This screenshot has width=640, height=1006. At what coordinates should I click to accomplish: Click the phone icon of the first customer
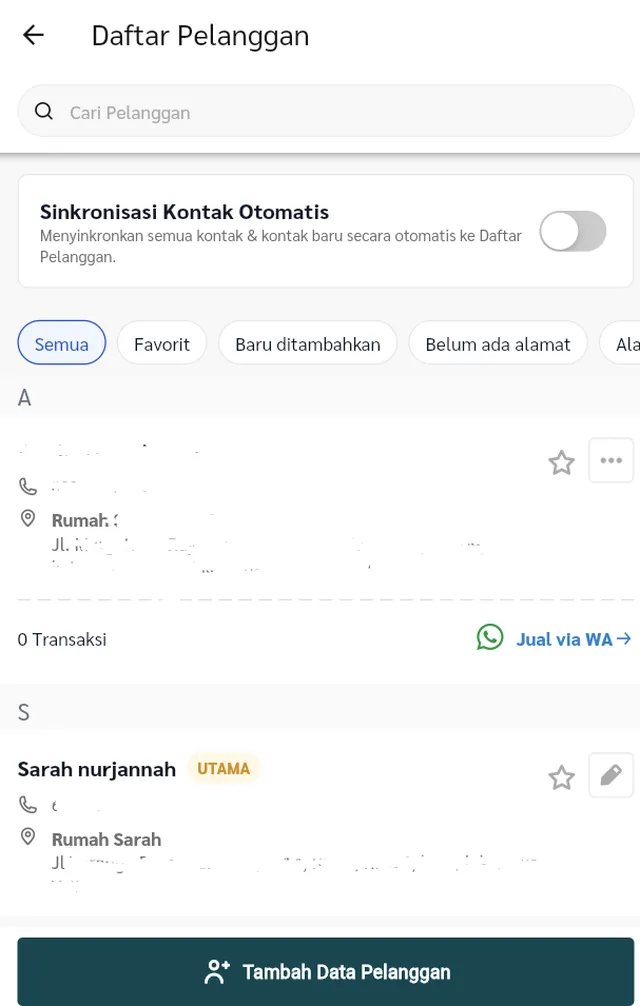(27, 486)
